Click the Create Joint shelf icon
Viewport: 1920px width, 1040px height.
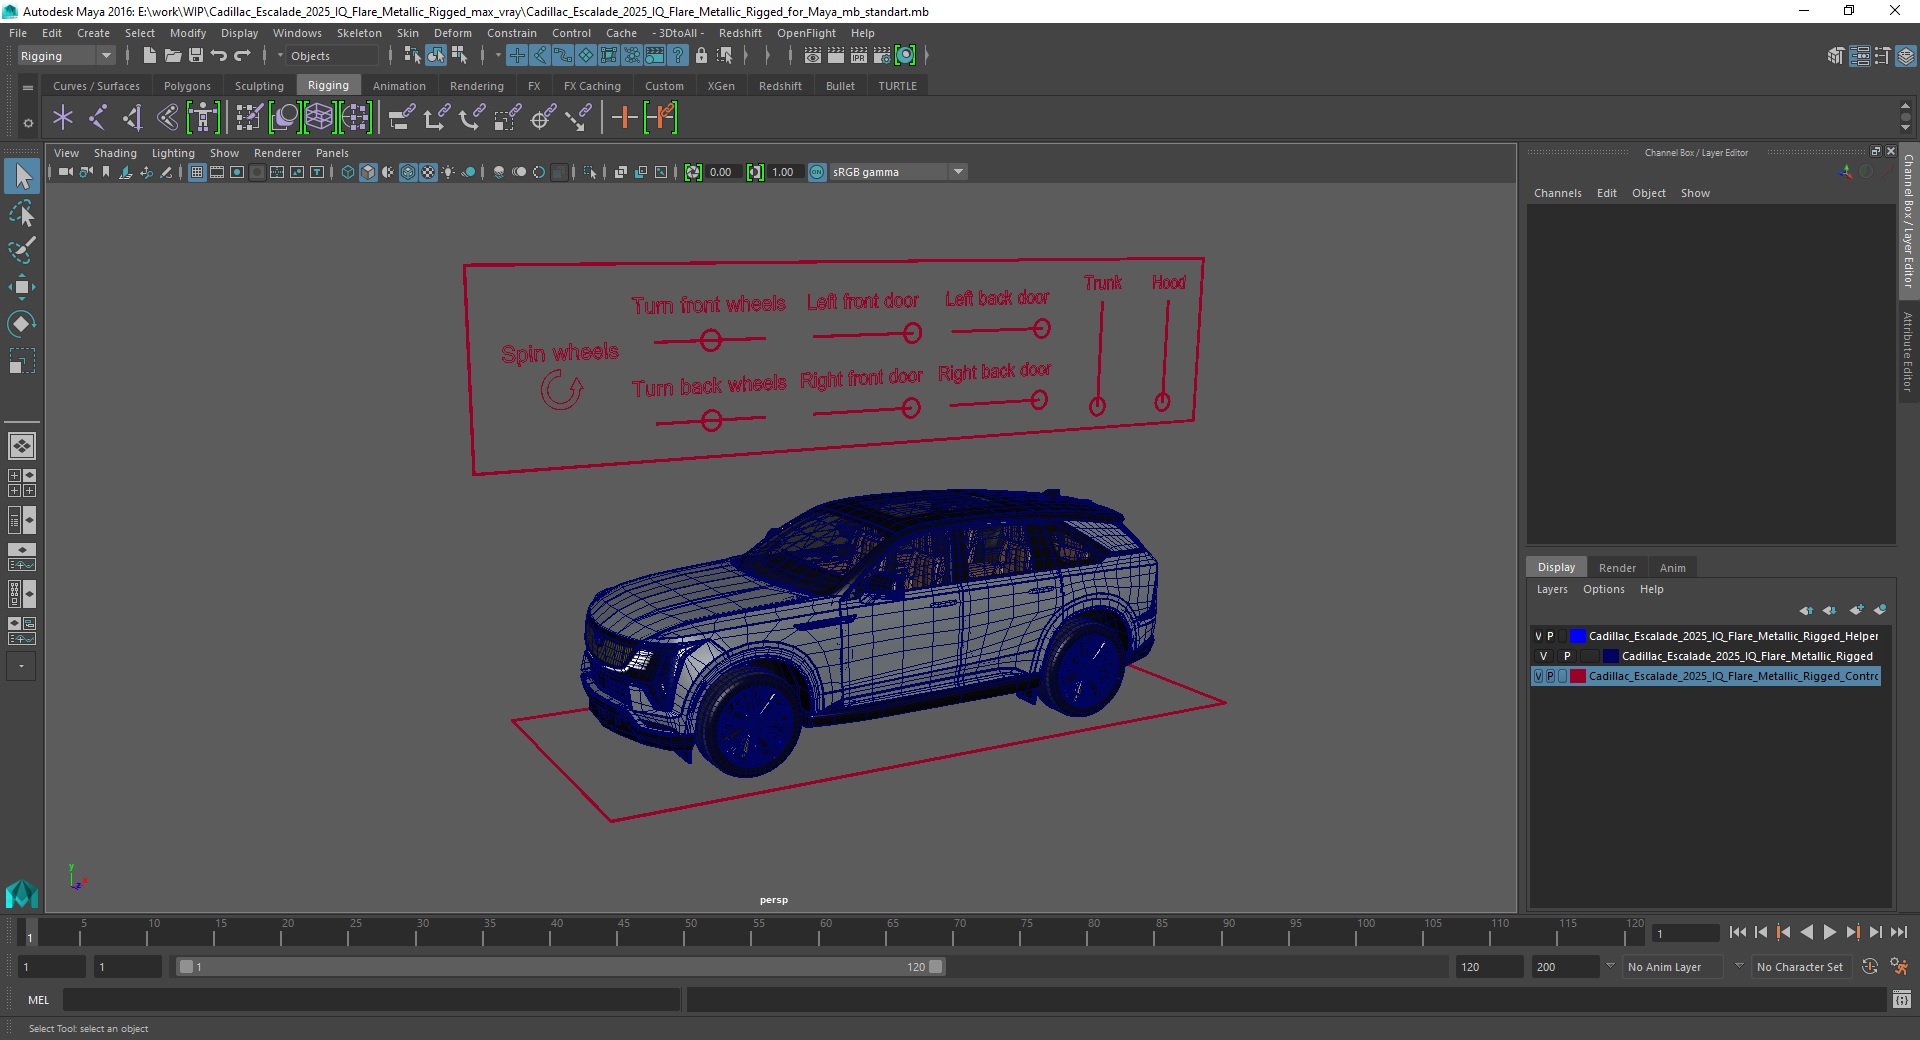98,118
